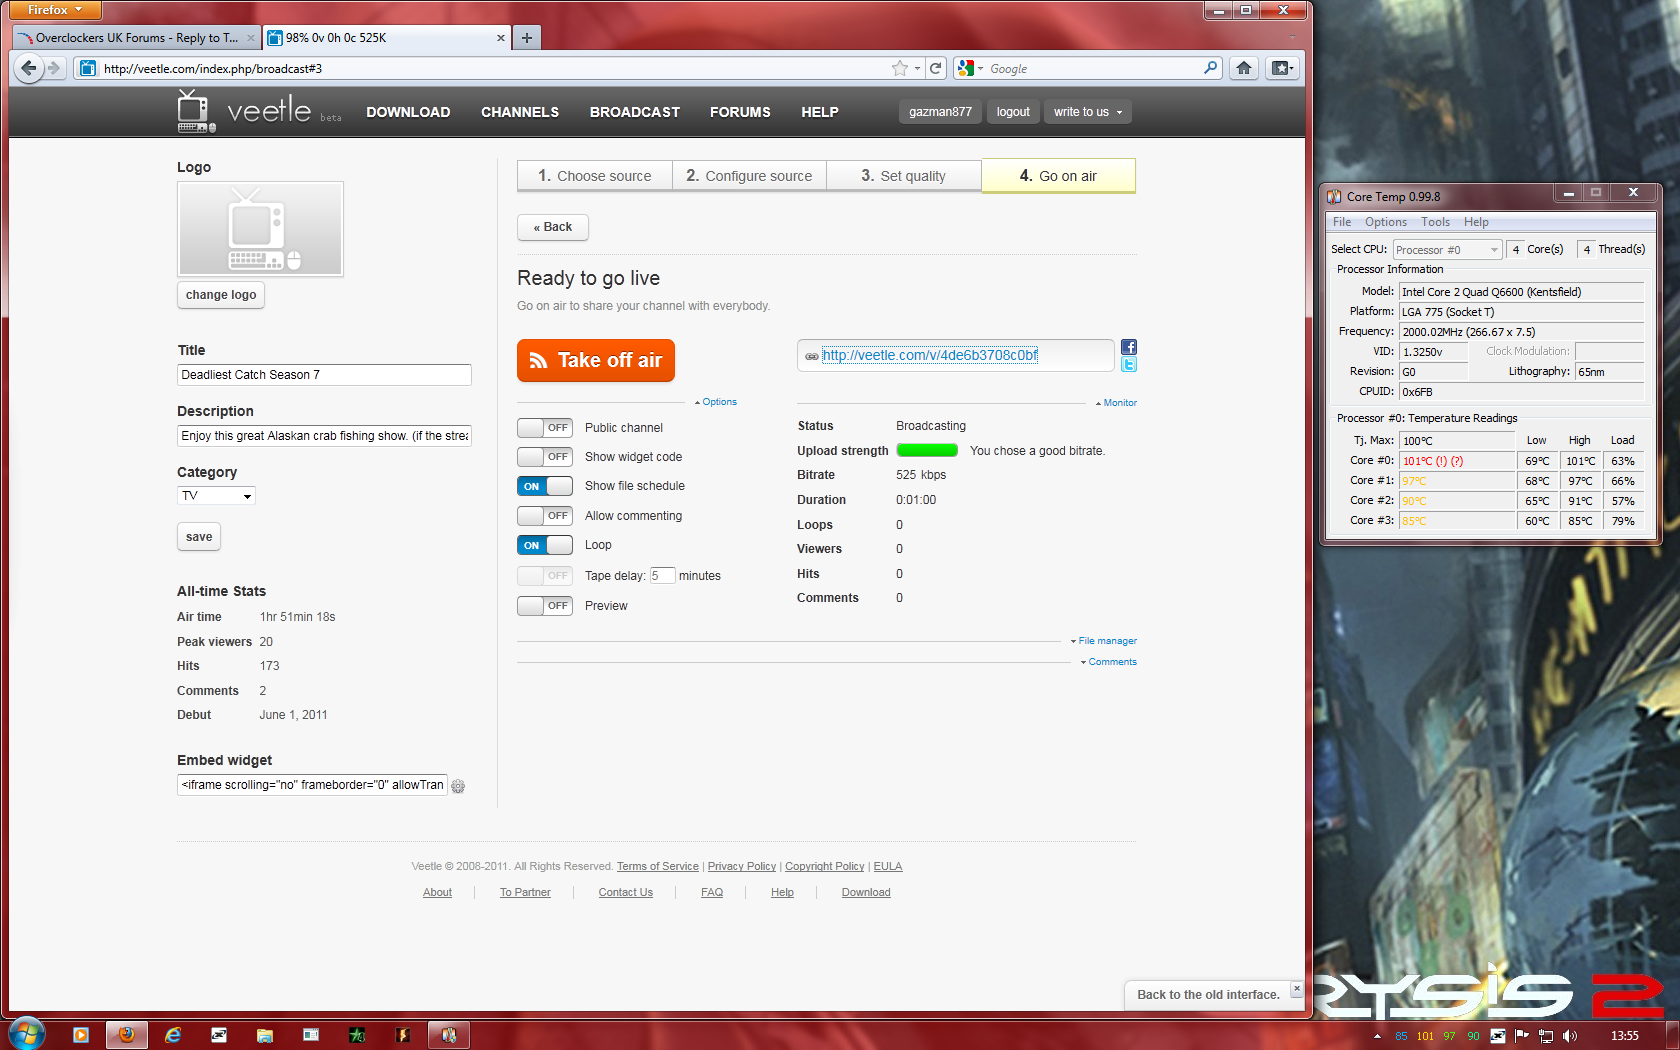The width and height of the screenshot is (1680, 1050).
Task: Enable the Allow commenting toggle
Action: click(545, 516)
